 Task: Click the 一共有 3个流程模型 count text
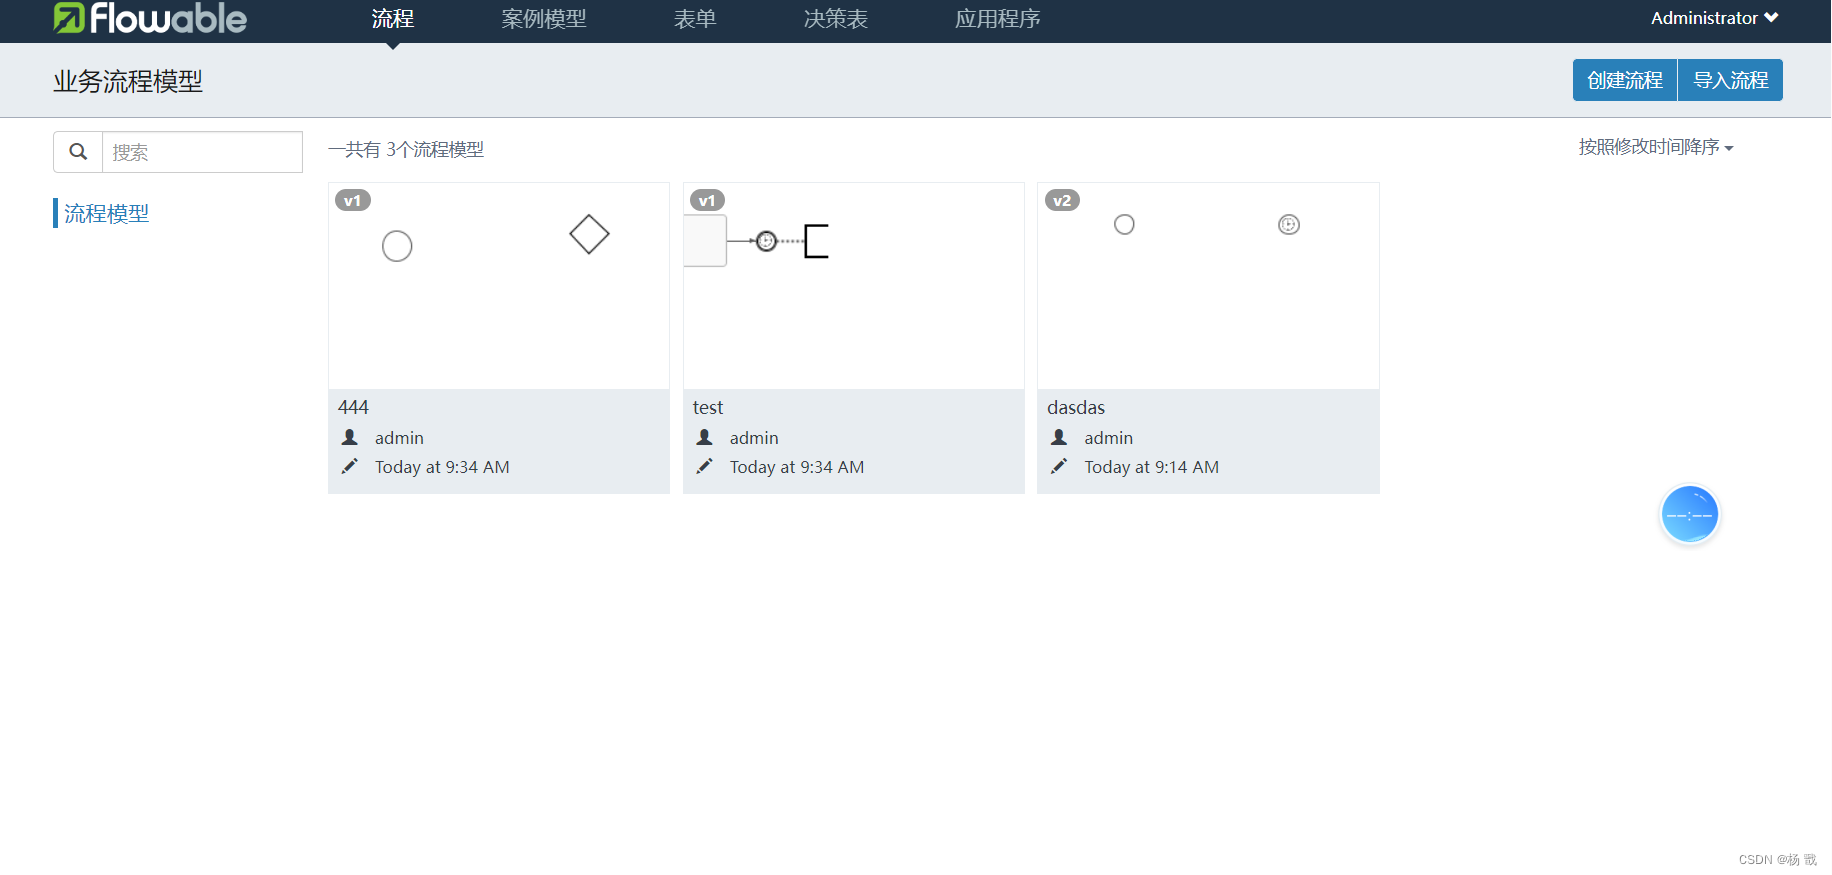406,149
